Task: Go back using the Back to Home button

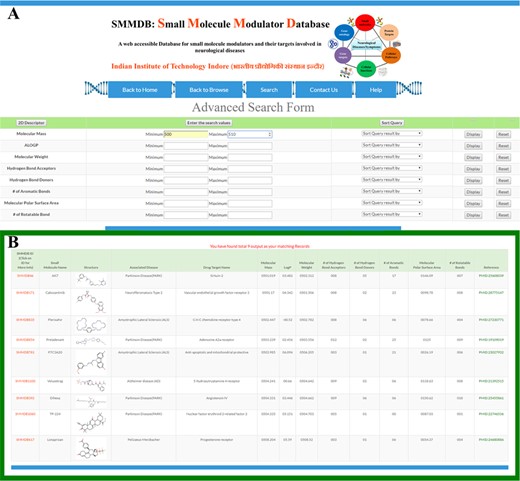Action: click(140, 90)
